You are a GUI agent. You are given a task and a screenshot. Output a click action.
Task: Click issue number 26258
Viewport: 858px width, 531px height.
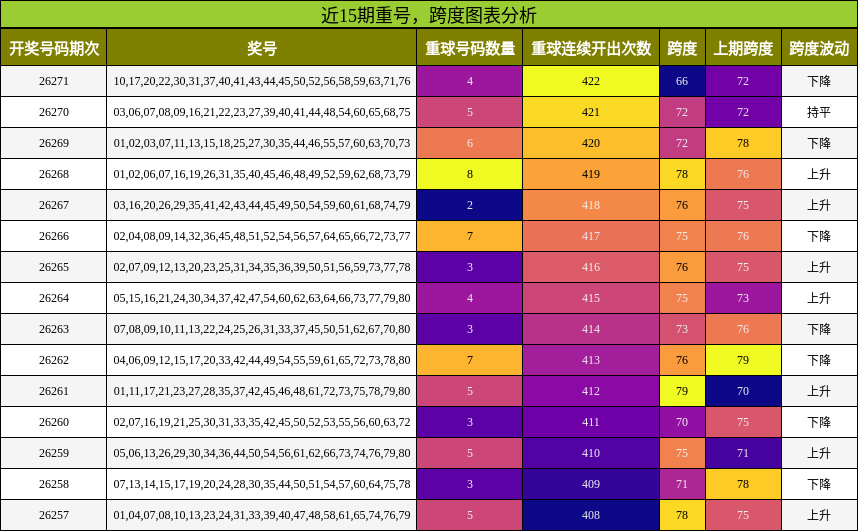[54, 484]
